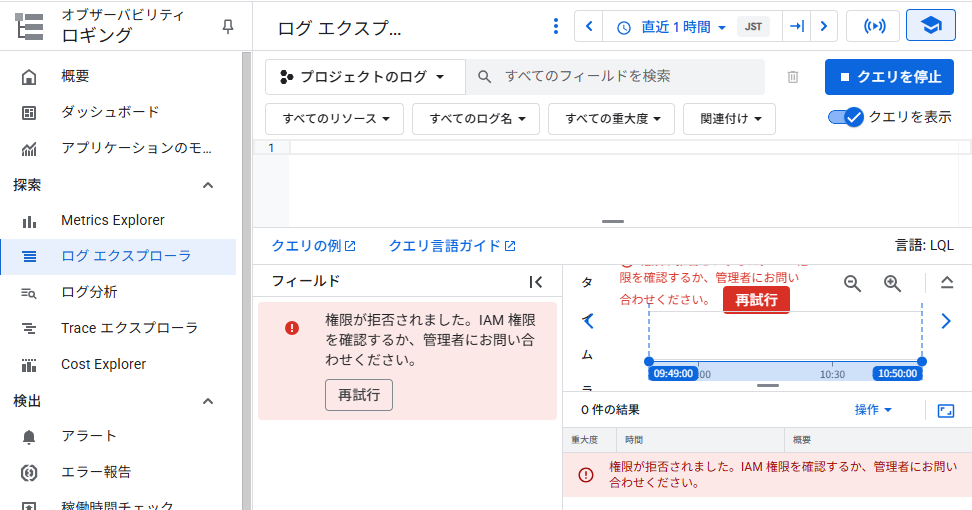Open the プロジェクトのログ scope dropdown

pos(364,77)
